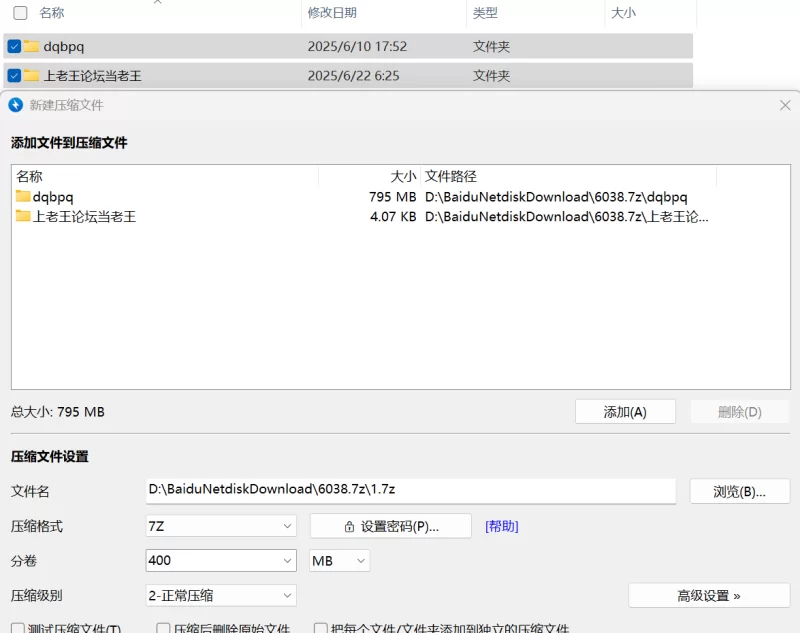Click the 文件名 path input field

(x=411, y=491)
